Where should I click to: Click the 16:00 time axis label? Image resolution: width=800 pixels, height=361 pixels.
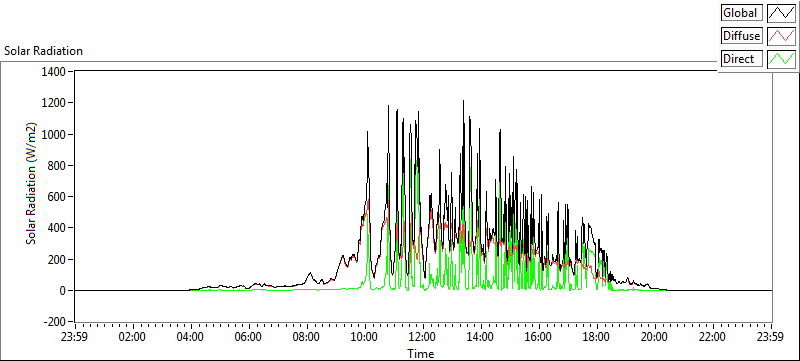[x=539, y=337]
